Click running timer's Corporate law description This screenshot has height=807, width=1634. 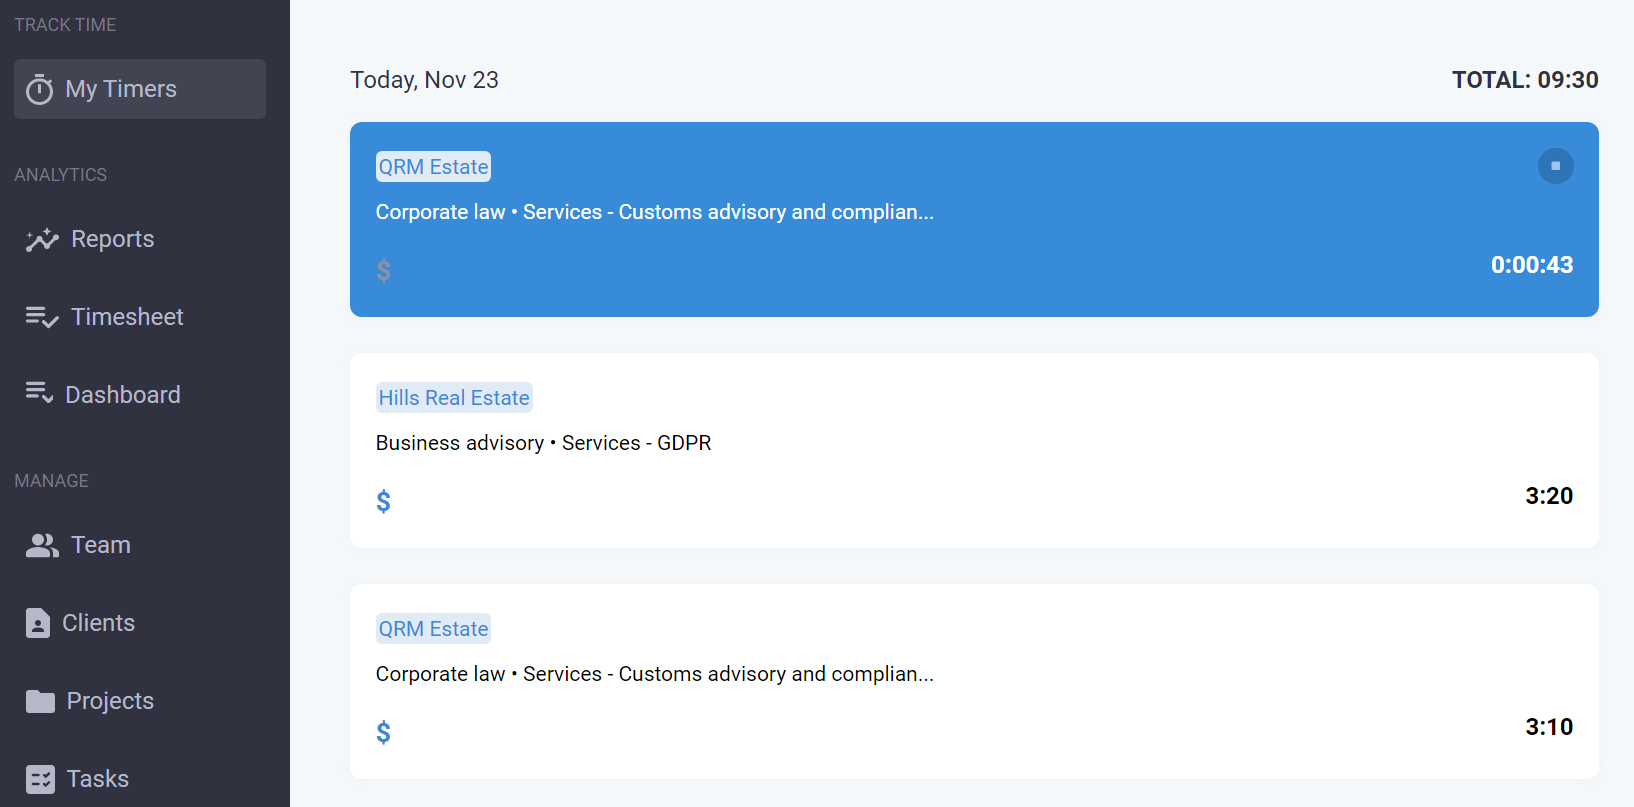click(655, 212)
